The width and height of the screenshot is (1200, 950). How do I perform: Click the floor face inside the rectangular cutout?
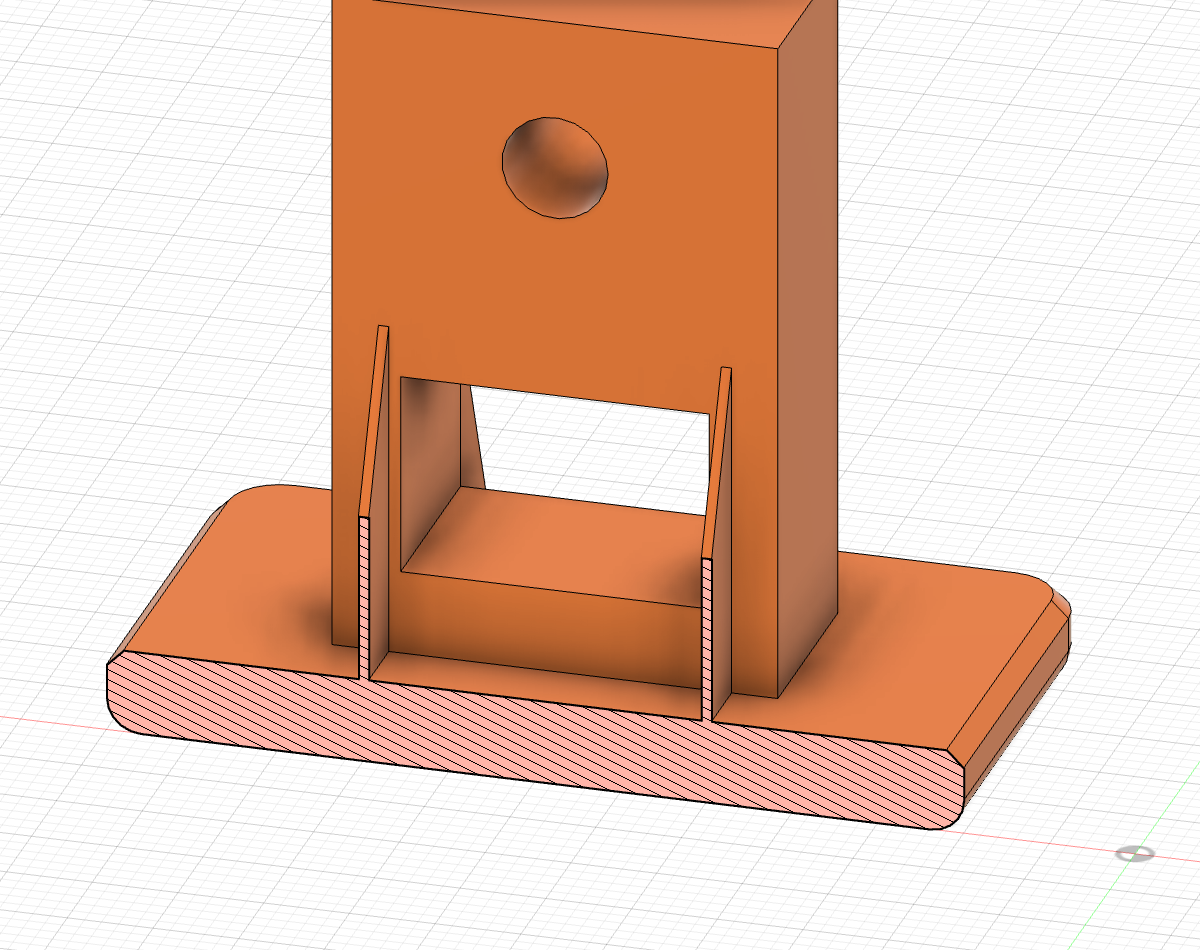565,545
